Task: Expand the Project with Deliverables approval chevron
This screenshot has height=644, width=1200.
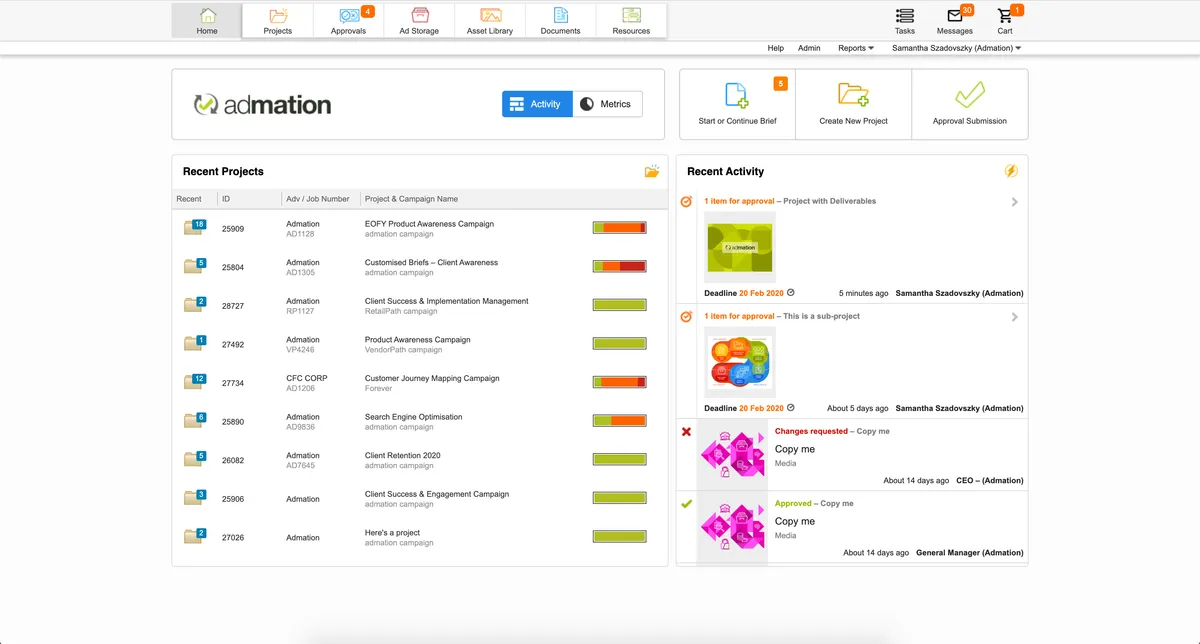Action: [x=1015, y=202]
